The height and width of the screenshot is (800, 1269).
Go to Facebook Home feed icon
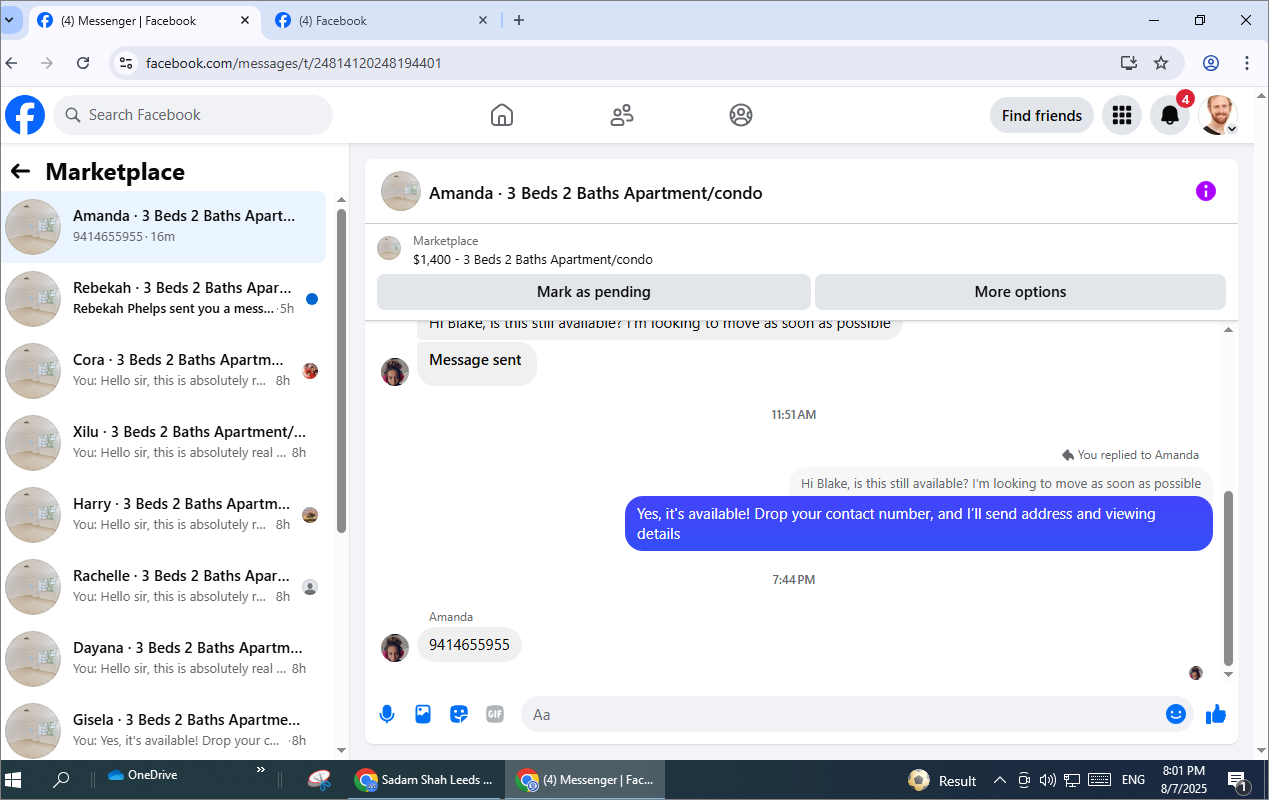pyautogui.click(x=502, y=115)
